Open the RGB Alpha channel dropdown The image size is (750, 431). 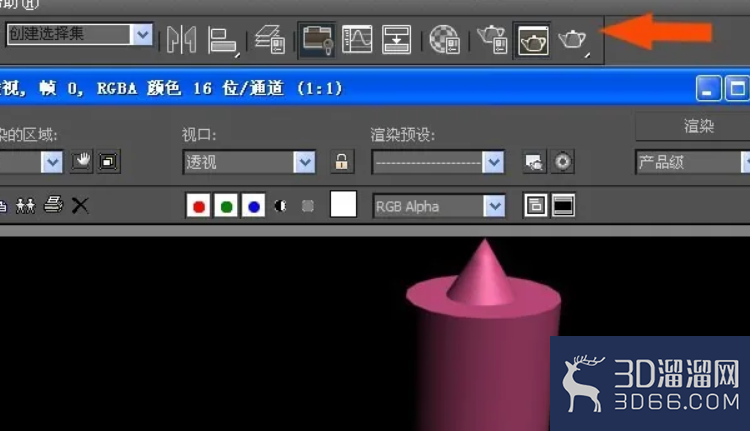point(439,206)
